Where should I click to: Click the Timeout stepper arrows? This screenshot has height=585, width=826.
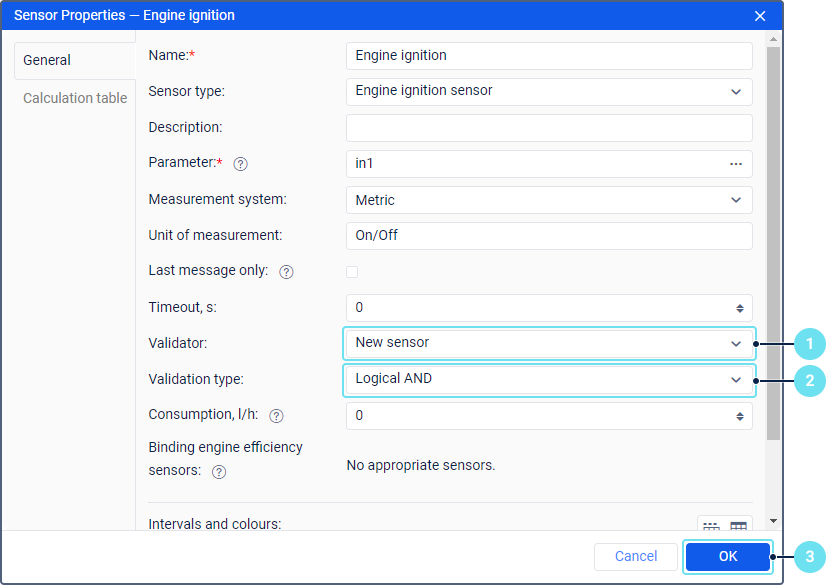[x=739, y=308]
